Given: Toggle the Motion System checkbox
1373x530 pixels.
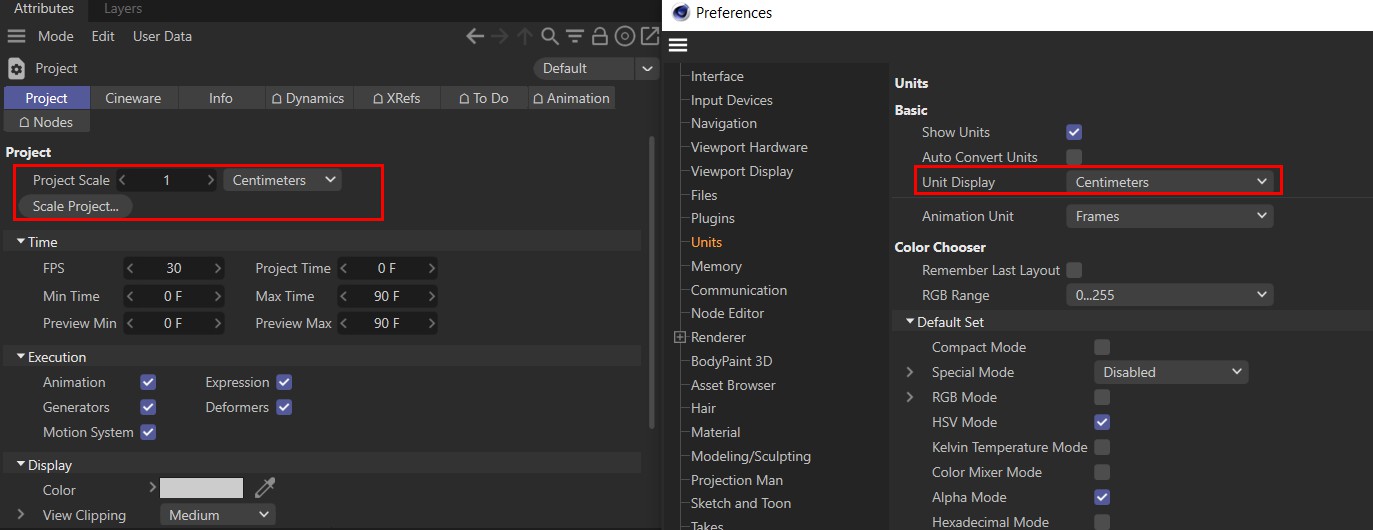Looking at the screenshot, I should [x=148, y=432].
